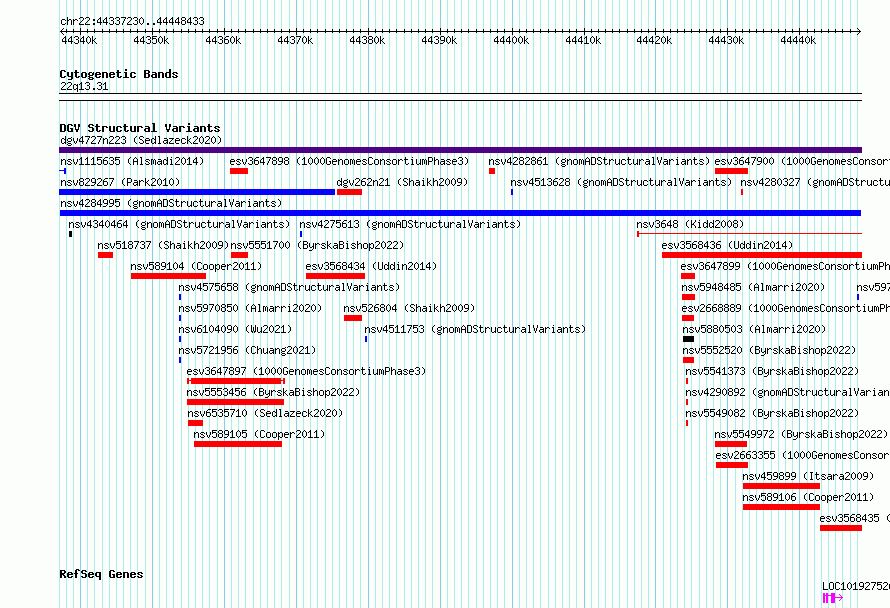The width and height of the screenshot is (890, 608).
Task: Select the esv3647898 red variant bar
Action: pyautogui.click(x=239, y=171)
